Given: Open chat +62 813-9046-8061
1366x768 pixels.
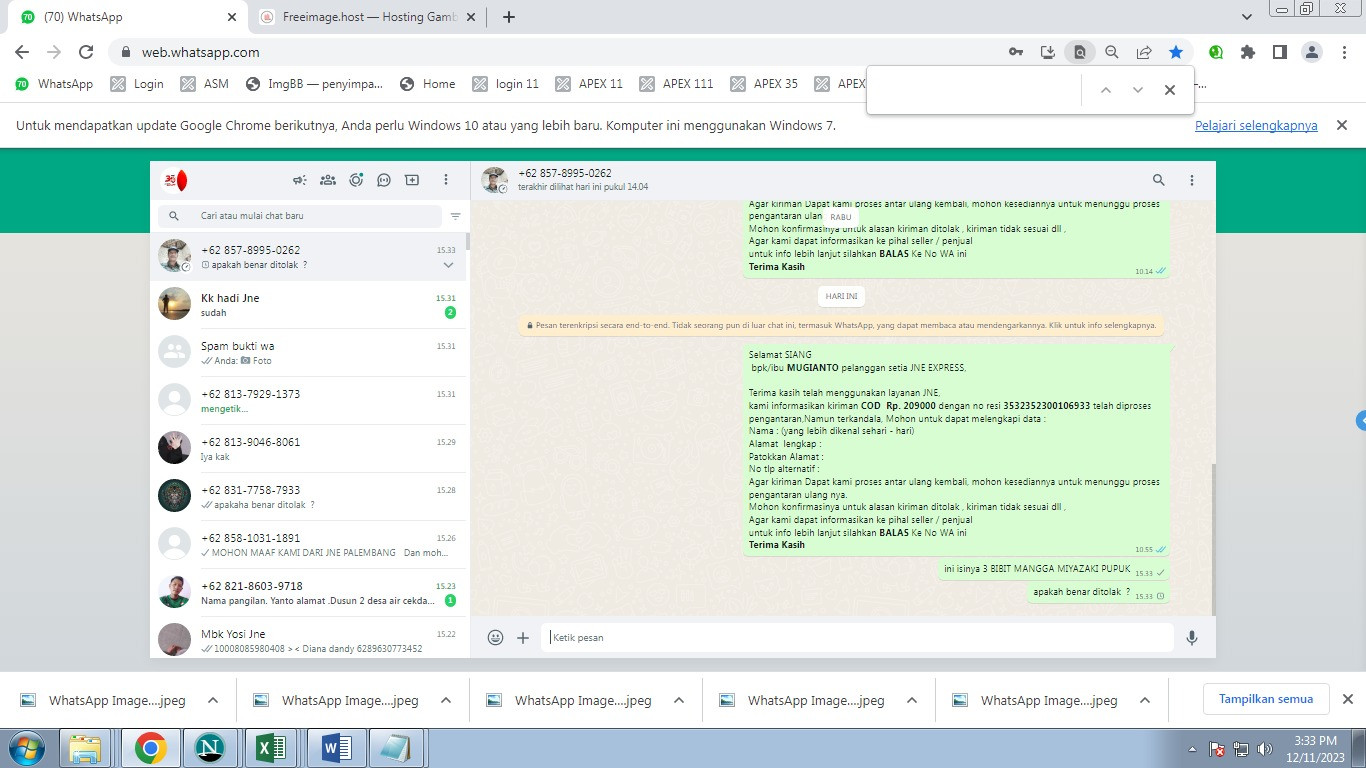Looking at the screenshot, I should (x=308, y=449).
